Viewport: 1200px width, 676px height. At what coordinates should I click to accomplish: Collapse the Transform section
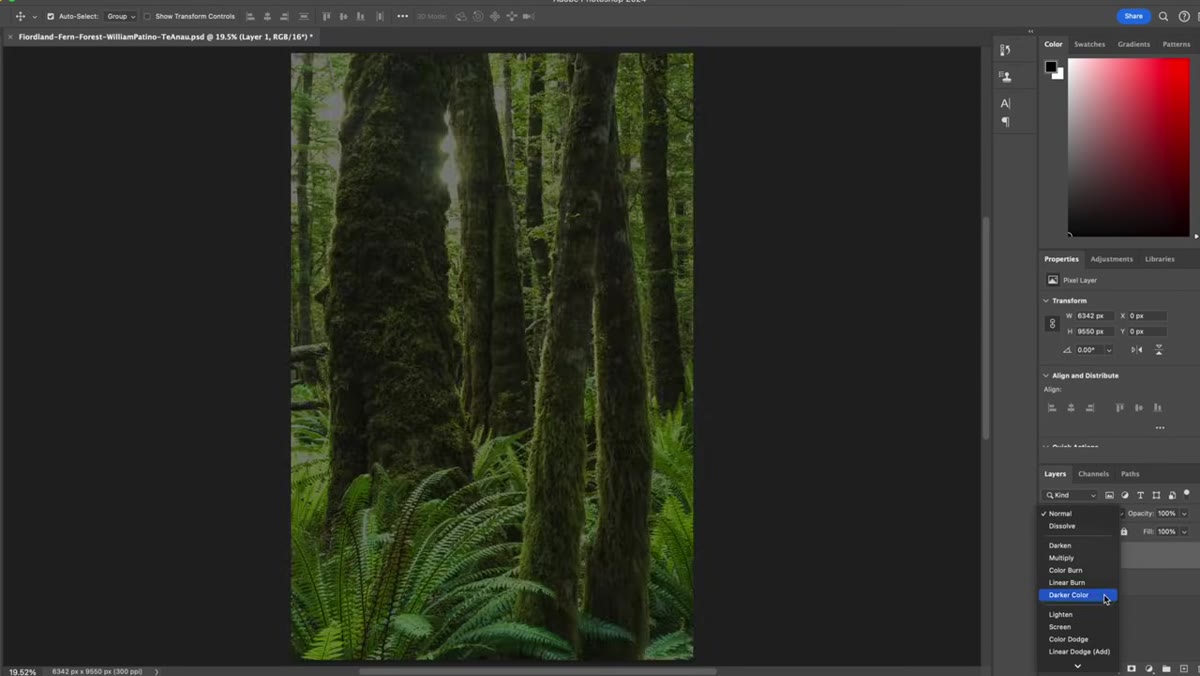click(x=1046, y=300)
